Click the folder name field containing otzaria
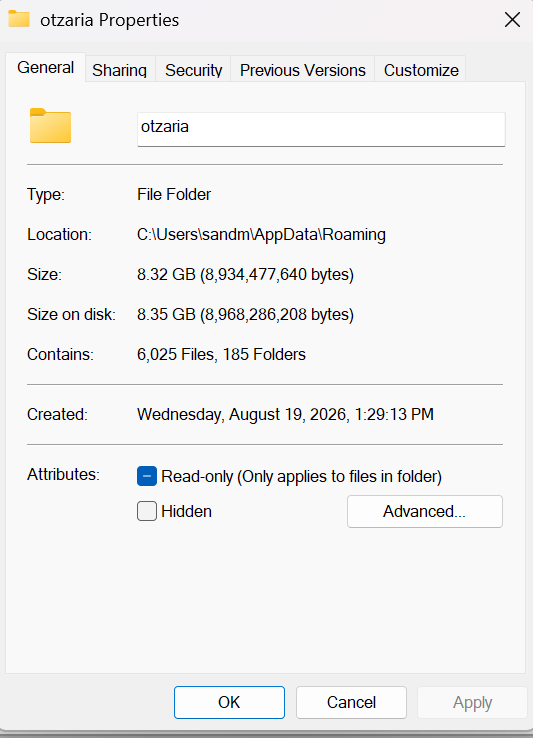The image size is (533, 738). pyautogui.click(x=321, y=129)
